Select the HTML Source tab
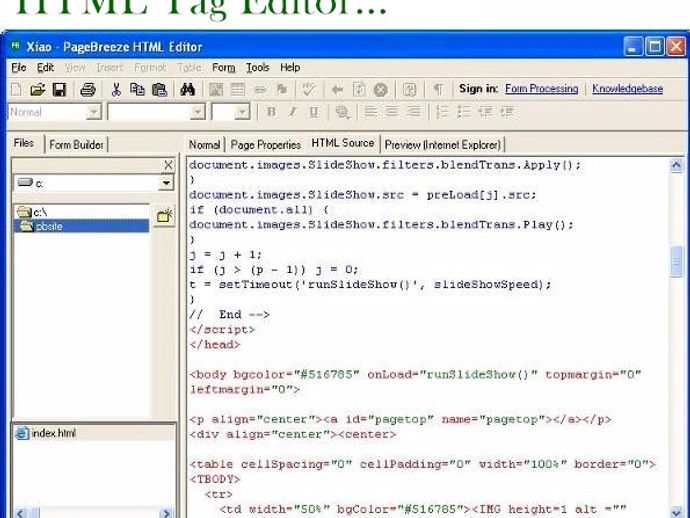The width and height of the screenshot is (690, 518). point(342,143)
